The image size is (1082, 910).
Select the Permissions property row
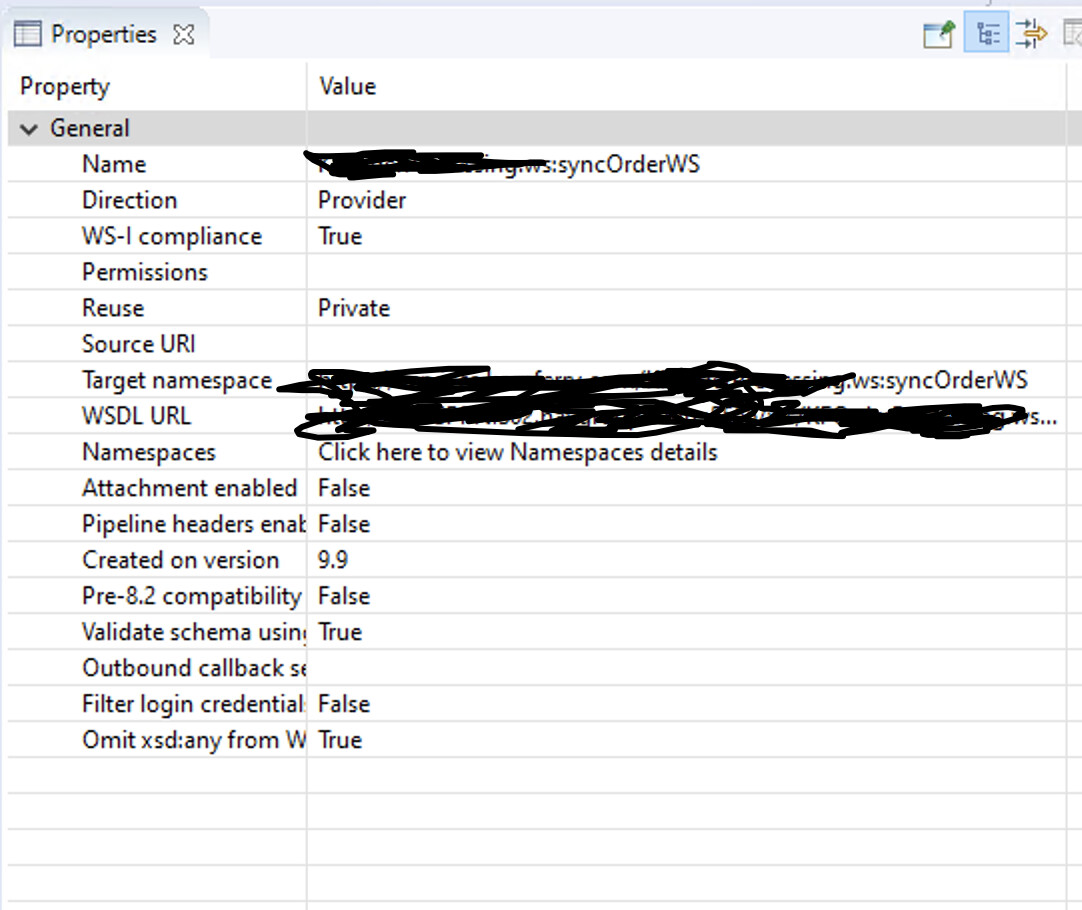[144, 272]
